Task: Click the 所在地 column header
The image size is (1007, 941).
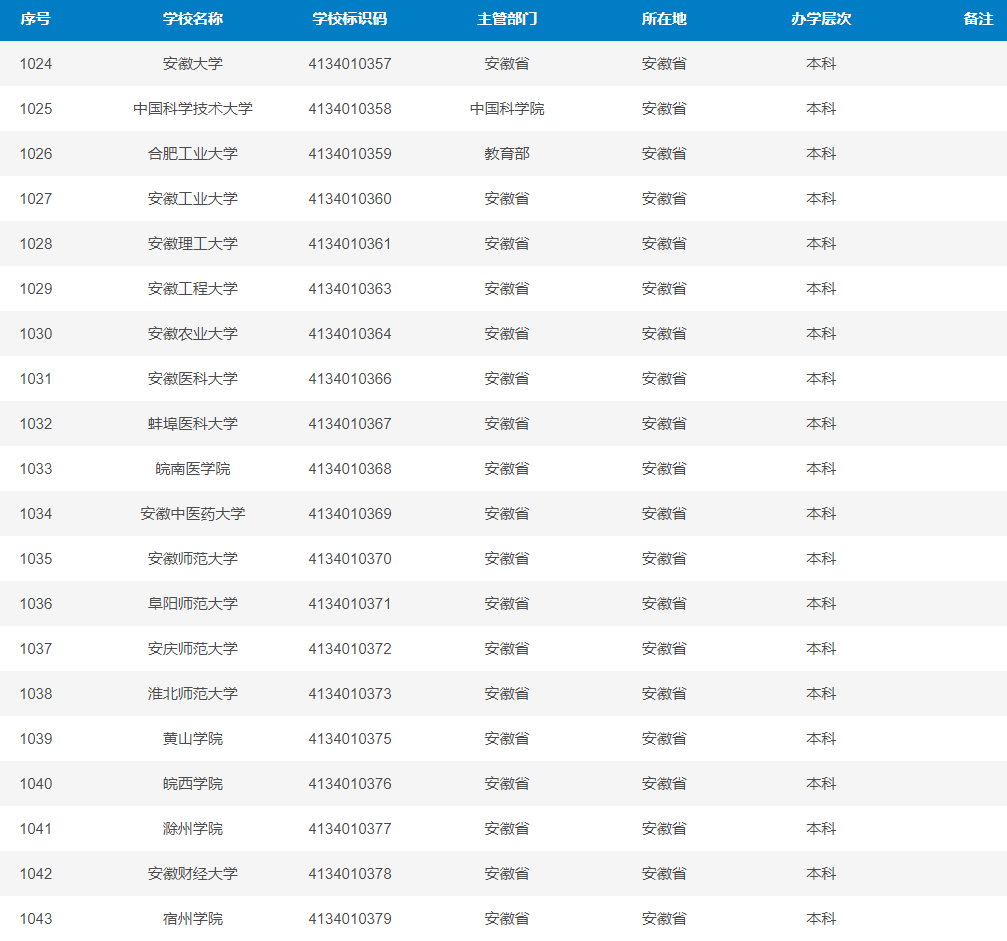Action: pyautogui.click(x=664, y=19)
